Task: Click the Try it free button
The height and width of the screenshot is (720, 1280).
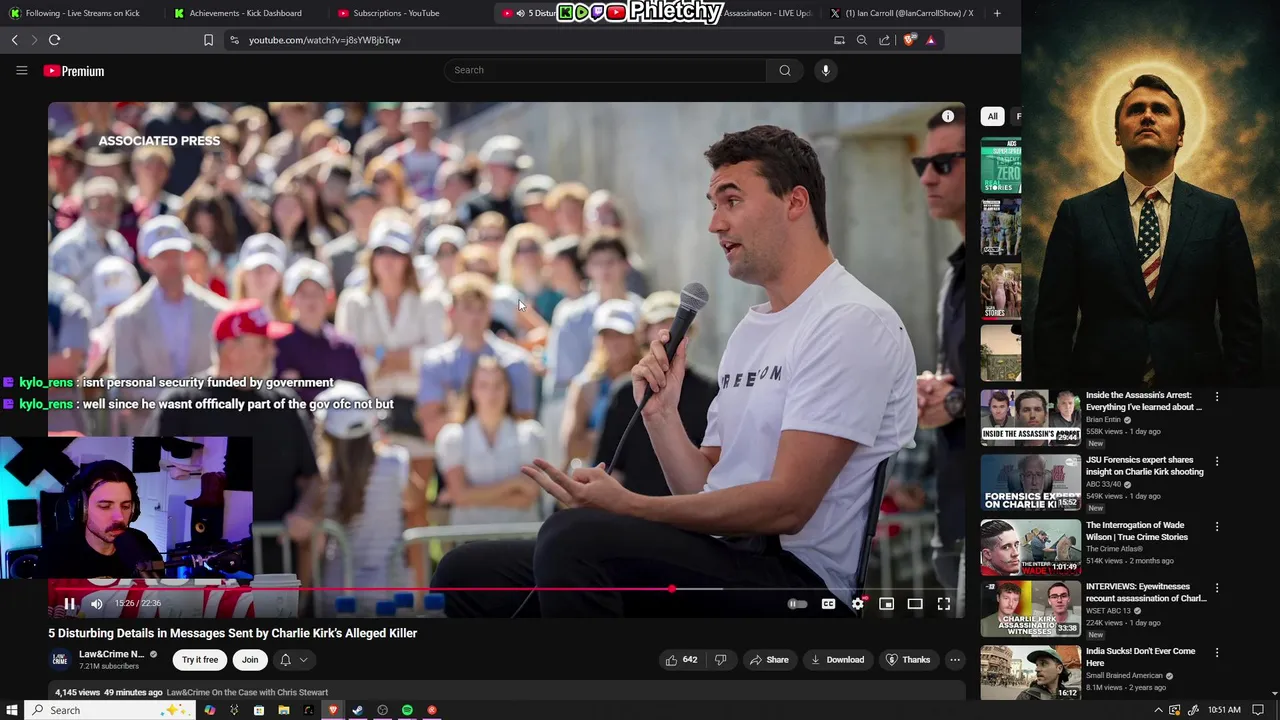Action: [x=200, y=660]
